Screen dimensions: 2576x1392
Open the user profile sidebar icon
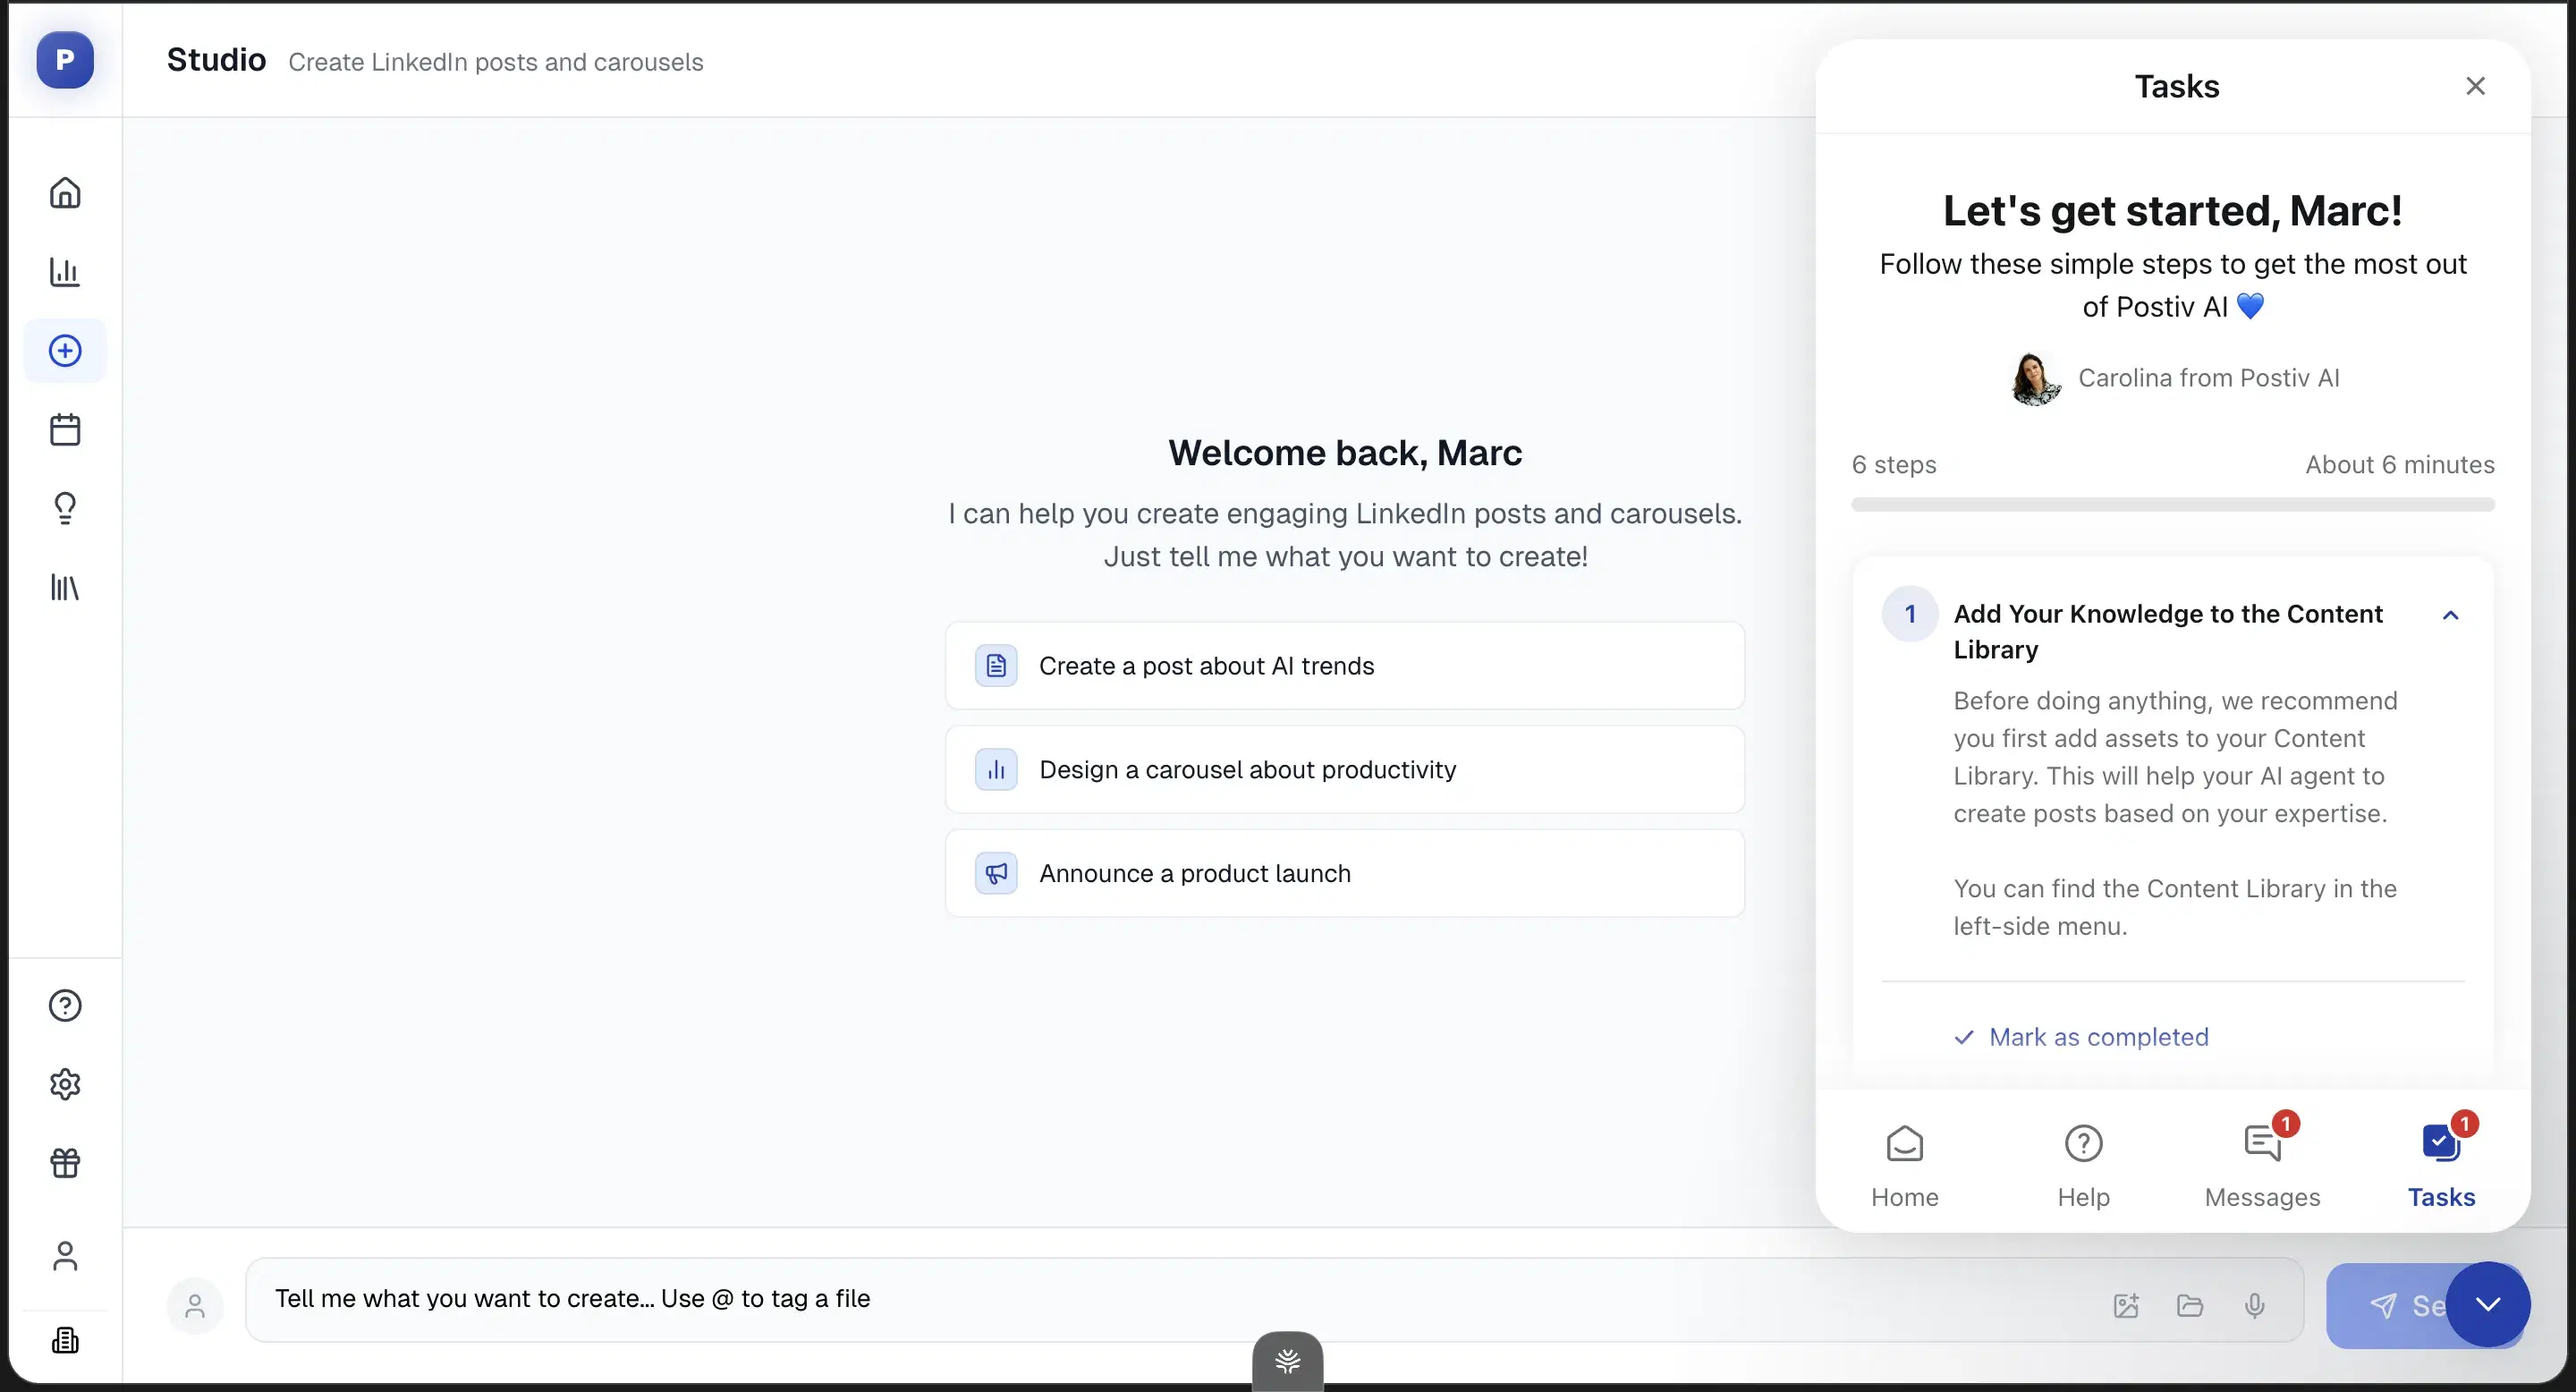pos(65,1256)
